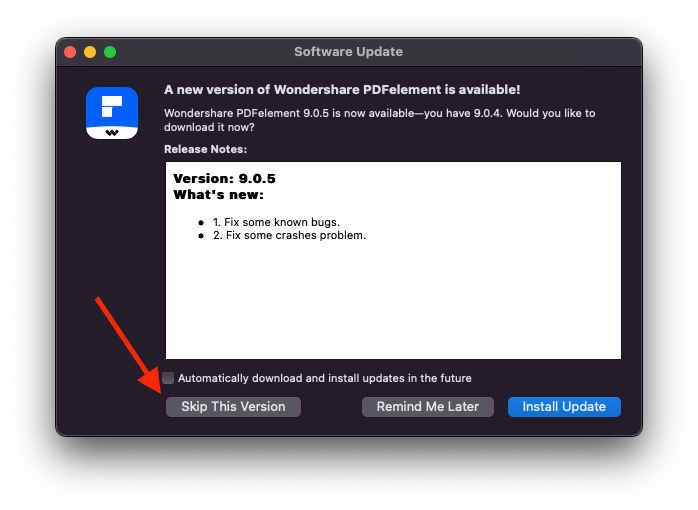Click the blank area of release notes
The width and height of the screenshot is (698, 510).
click(393, 300)
